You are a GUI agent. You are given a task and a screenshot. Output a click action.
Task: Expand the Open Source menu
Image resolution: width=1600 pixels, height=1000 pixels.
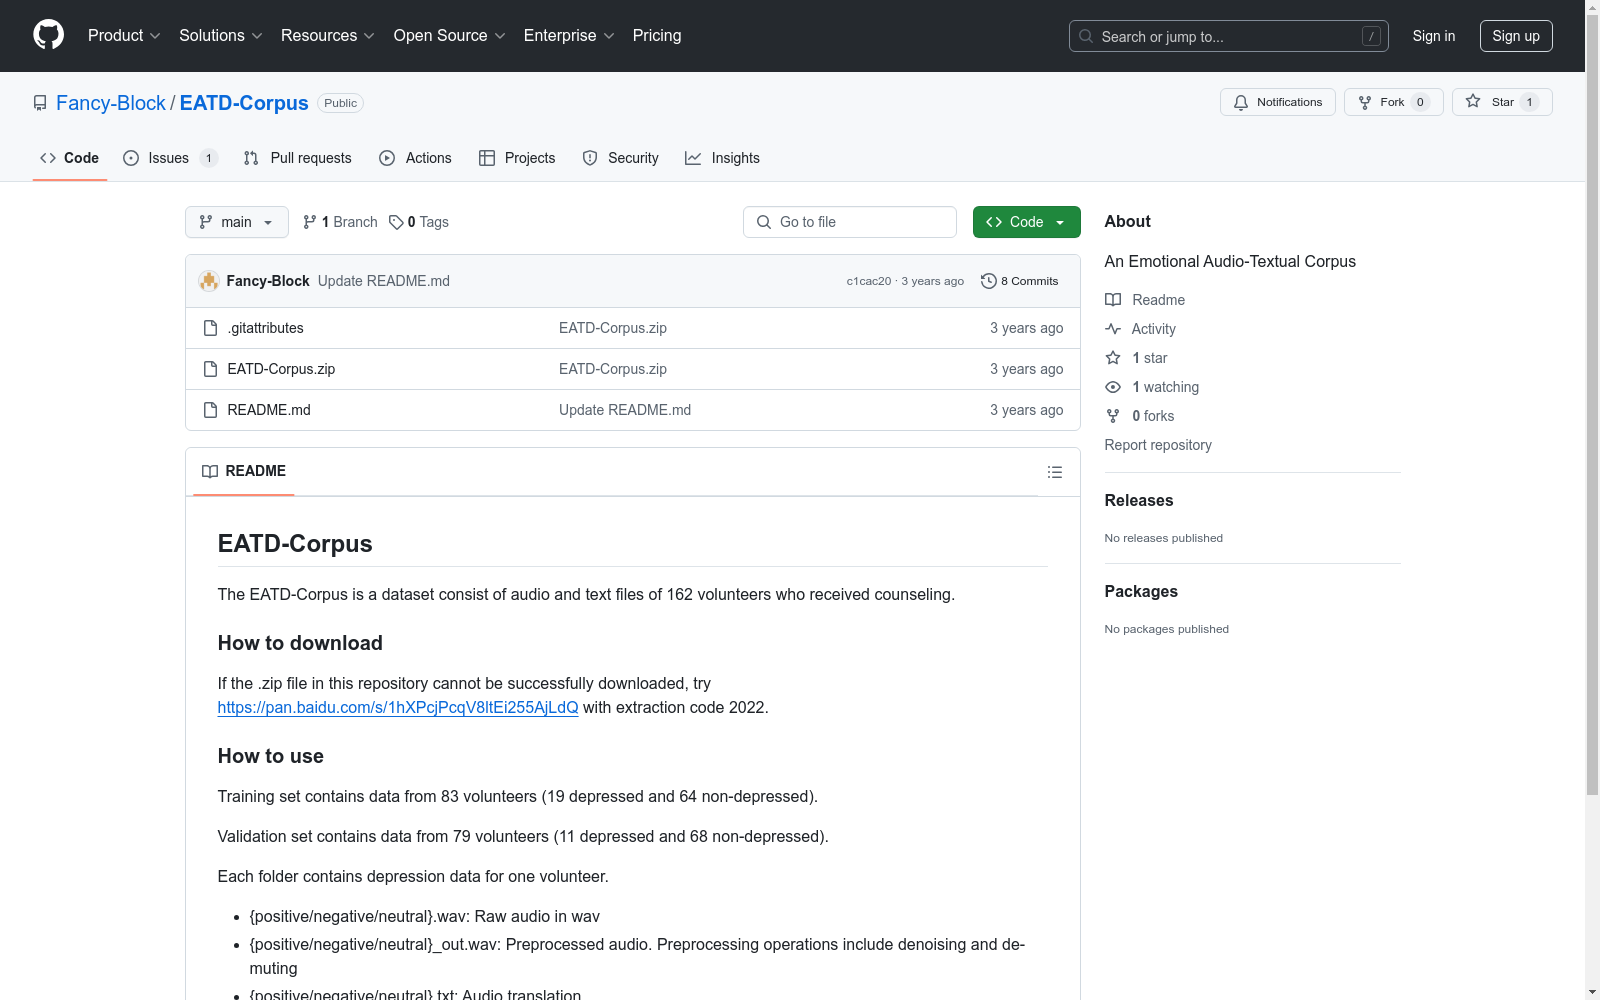[449, 36]
